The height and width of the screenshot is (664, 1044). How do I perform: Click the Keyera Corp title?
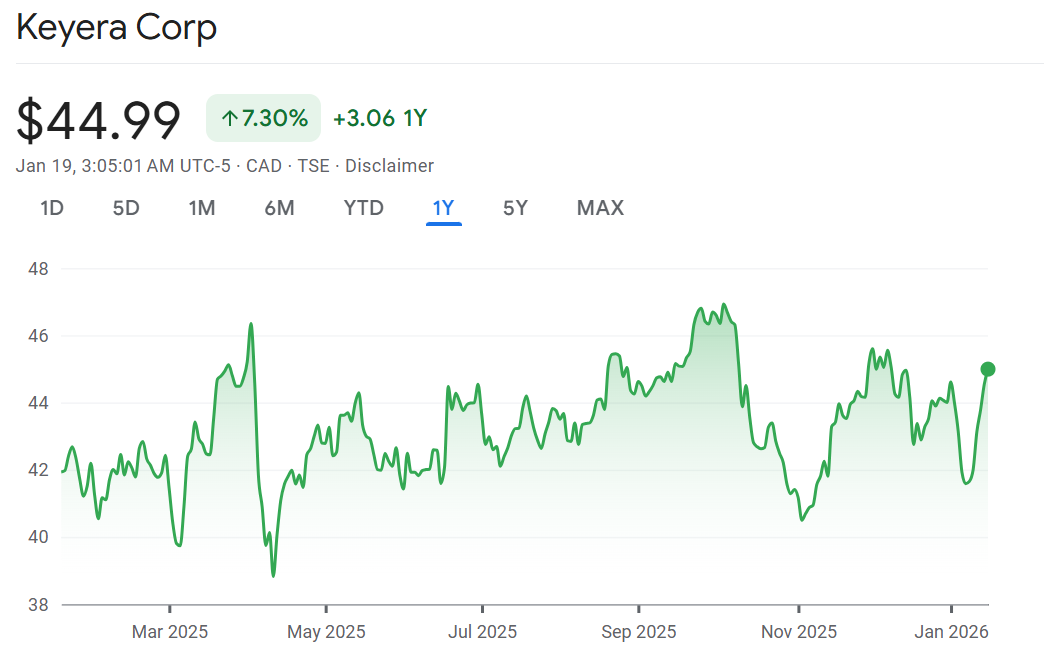click(116, 28)
